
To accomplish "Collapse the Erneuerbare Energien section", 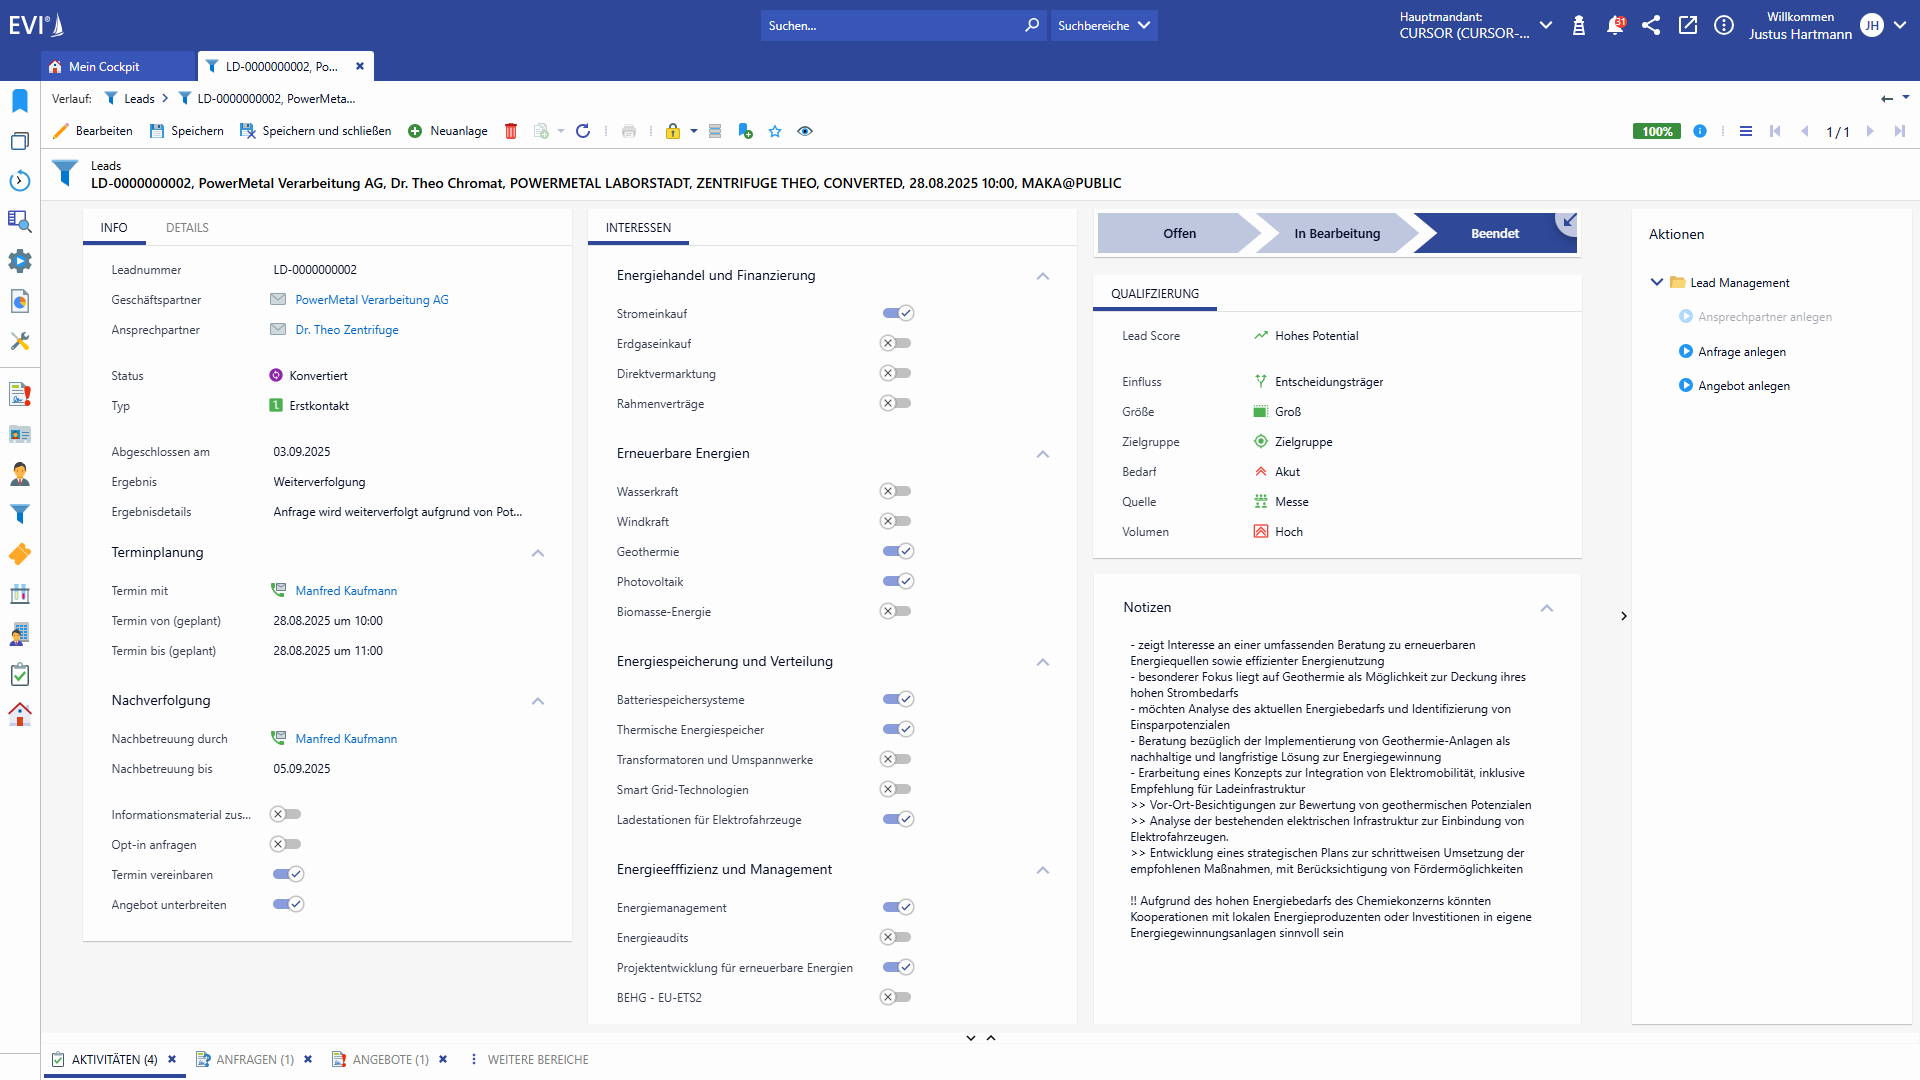I will pos(1043,454).
